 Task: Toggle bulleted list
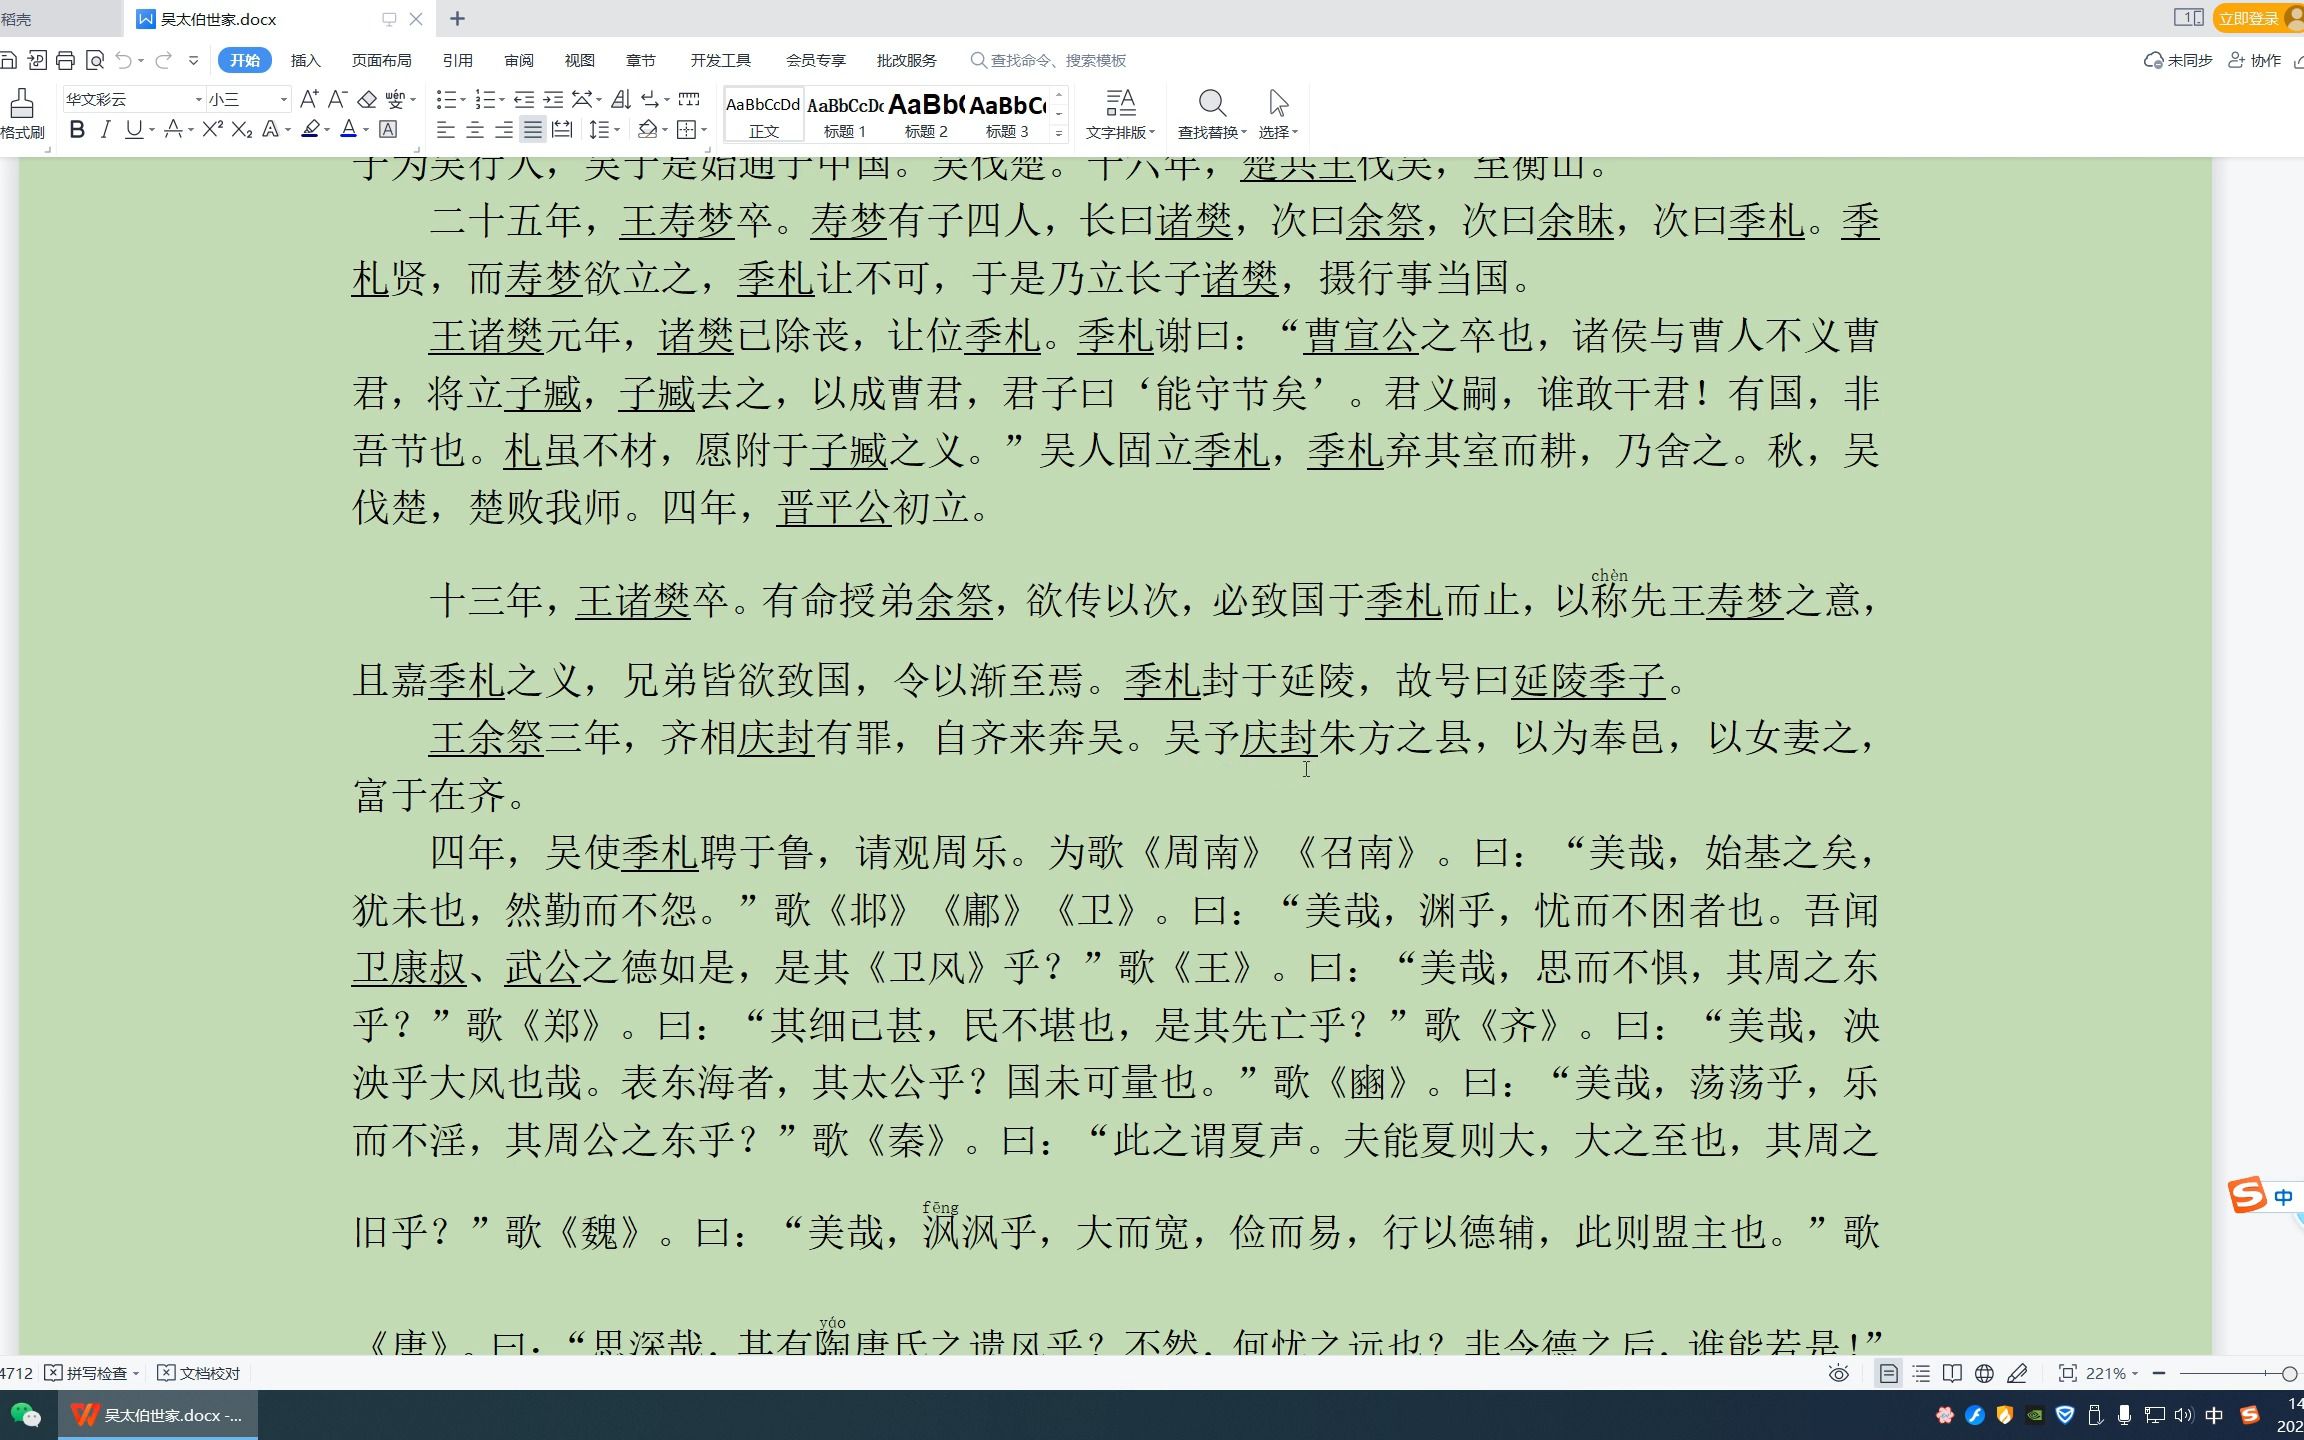click(x=446, y=99)
